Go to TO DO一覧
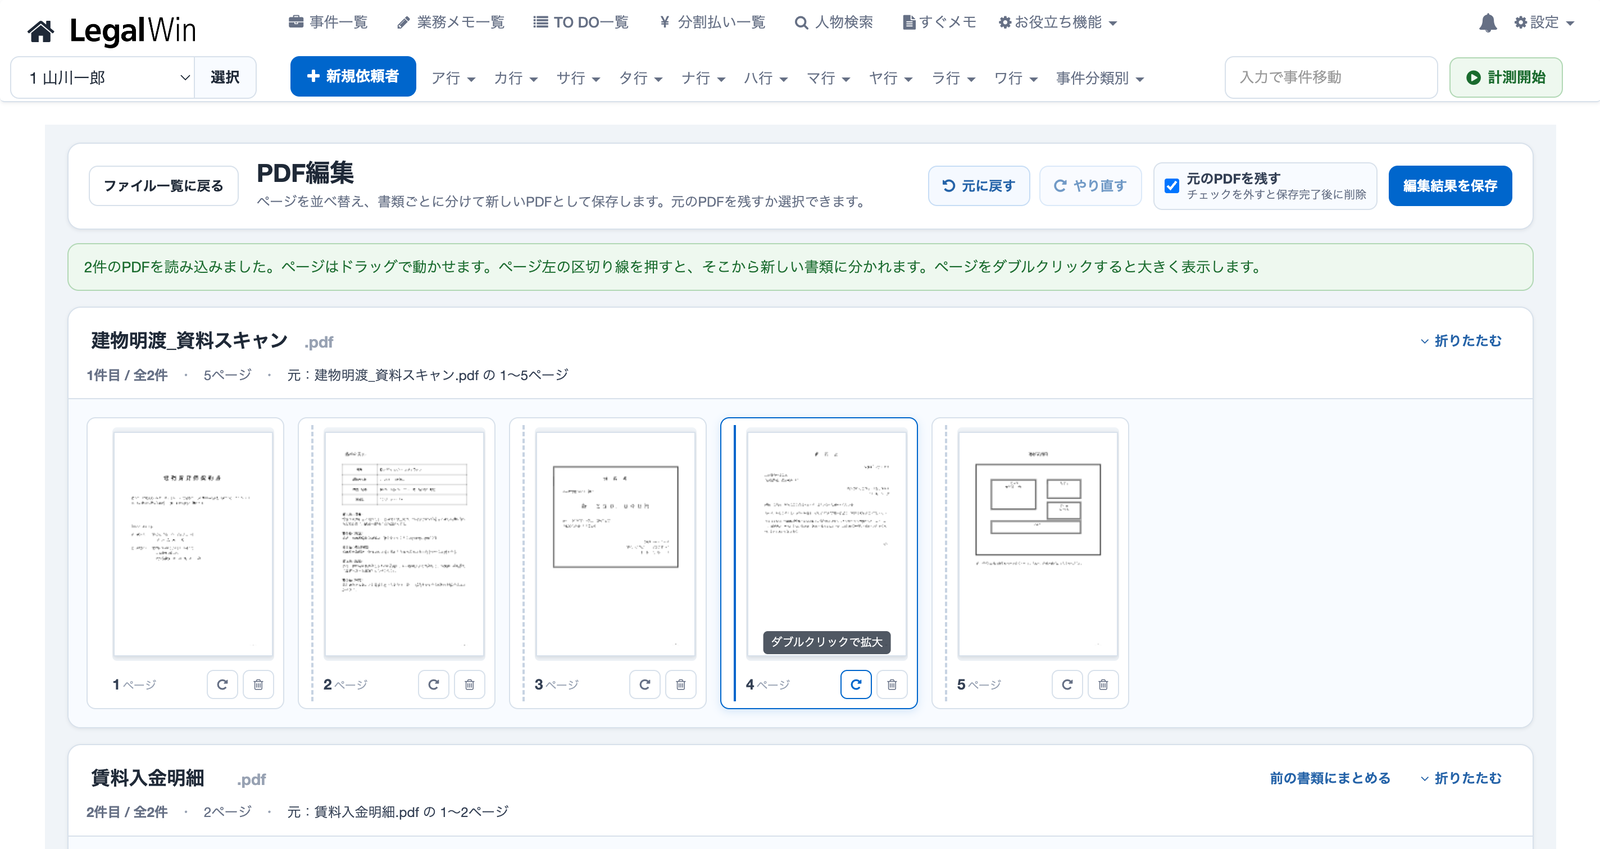This screenshot has height=849, width=1600. pos(581,22)
